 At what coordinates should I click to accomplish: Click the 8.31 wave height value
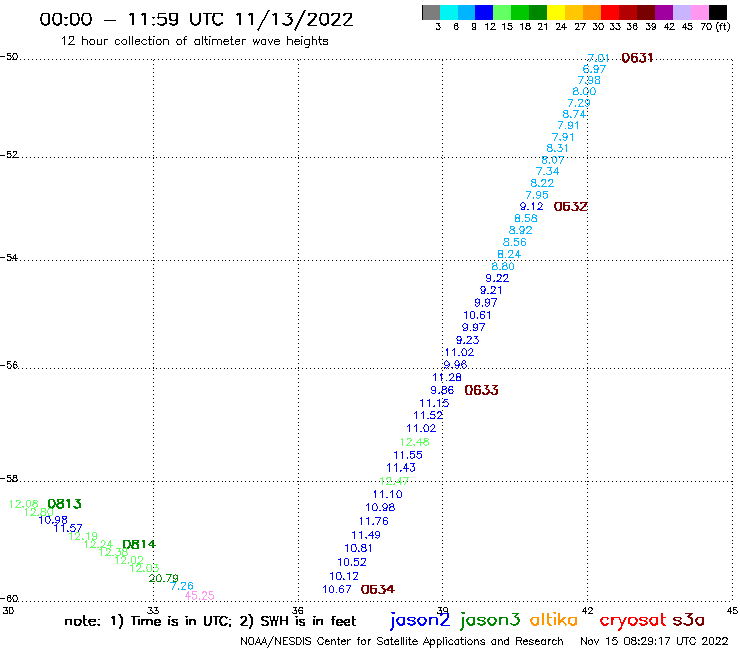[557, 148]
